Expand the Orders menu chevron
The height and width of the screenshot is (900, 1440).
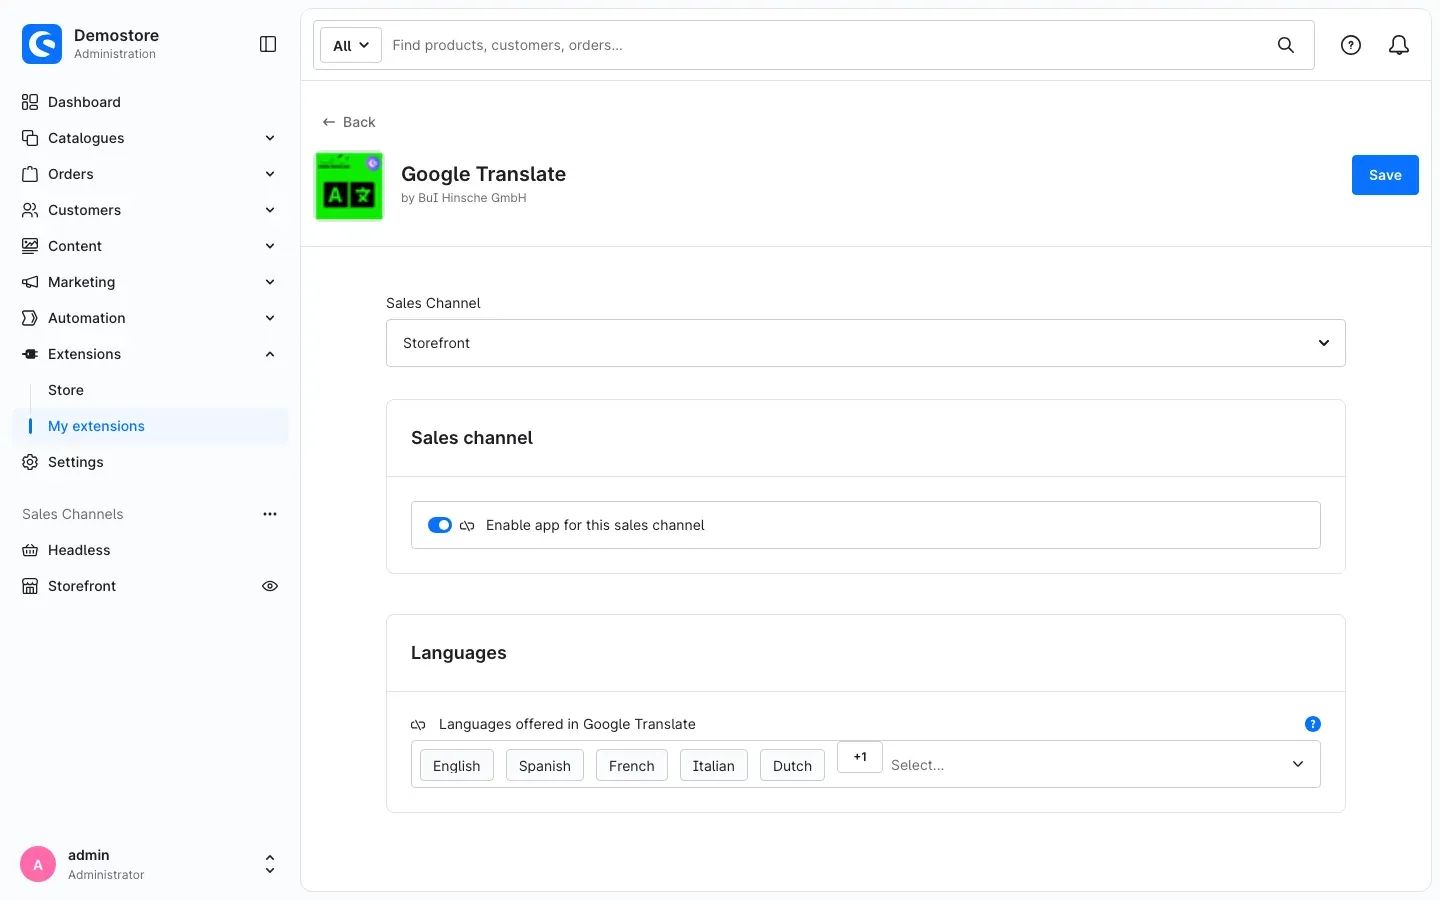270,174
